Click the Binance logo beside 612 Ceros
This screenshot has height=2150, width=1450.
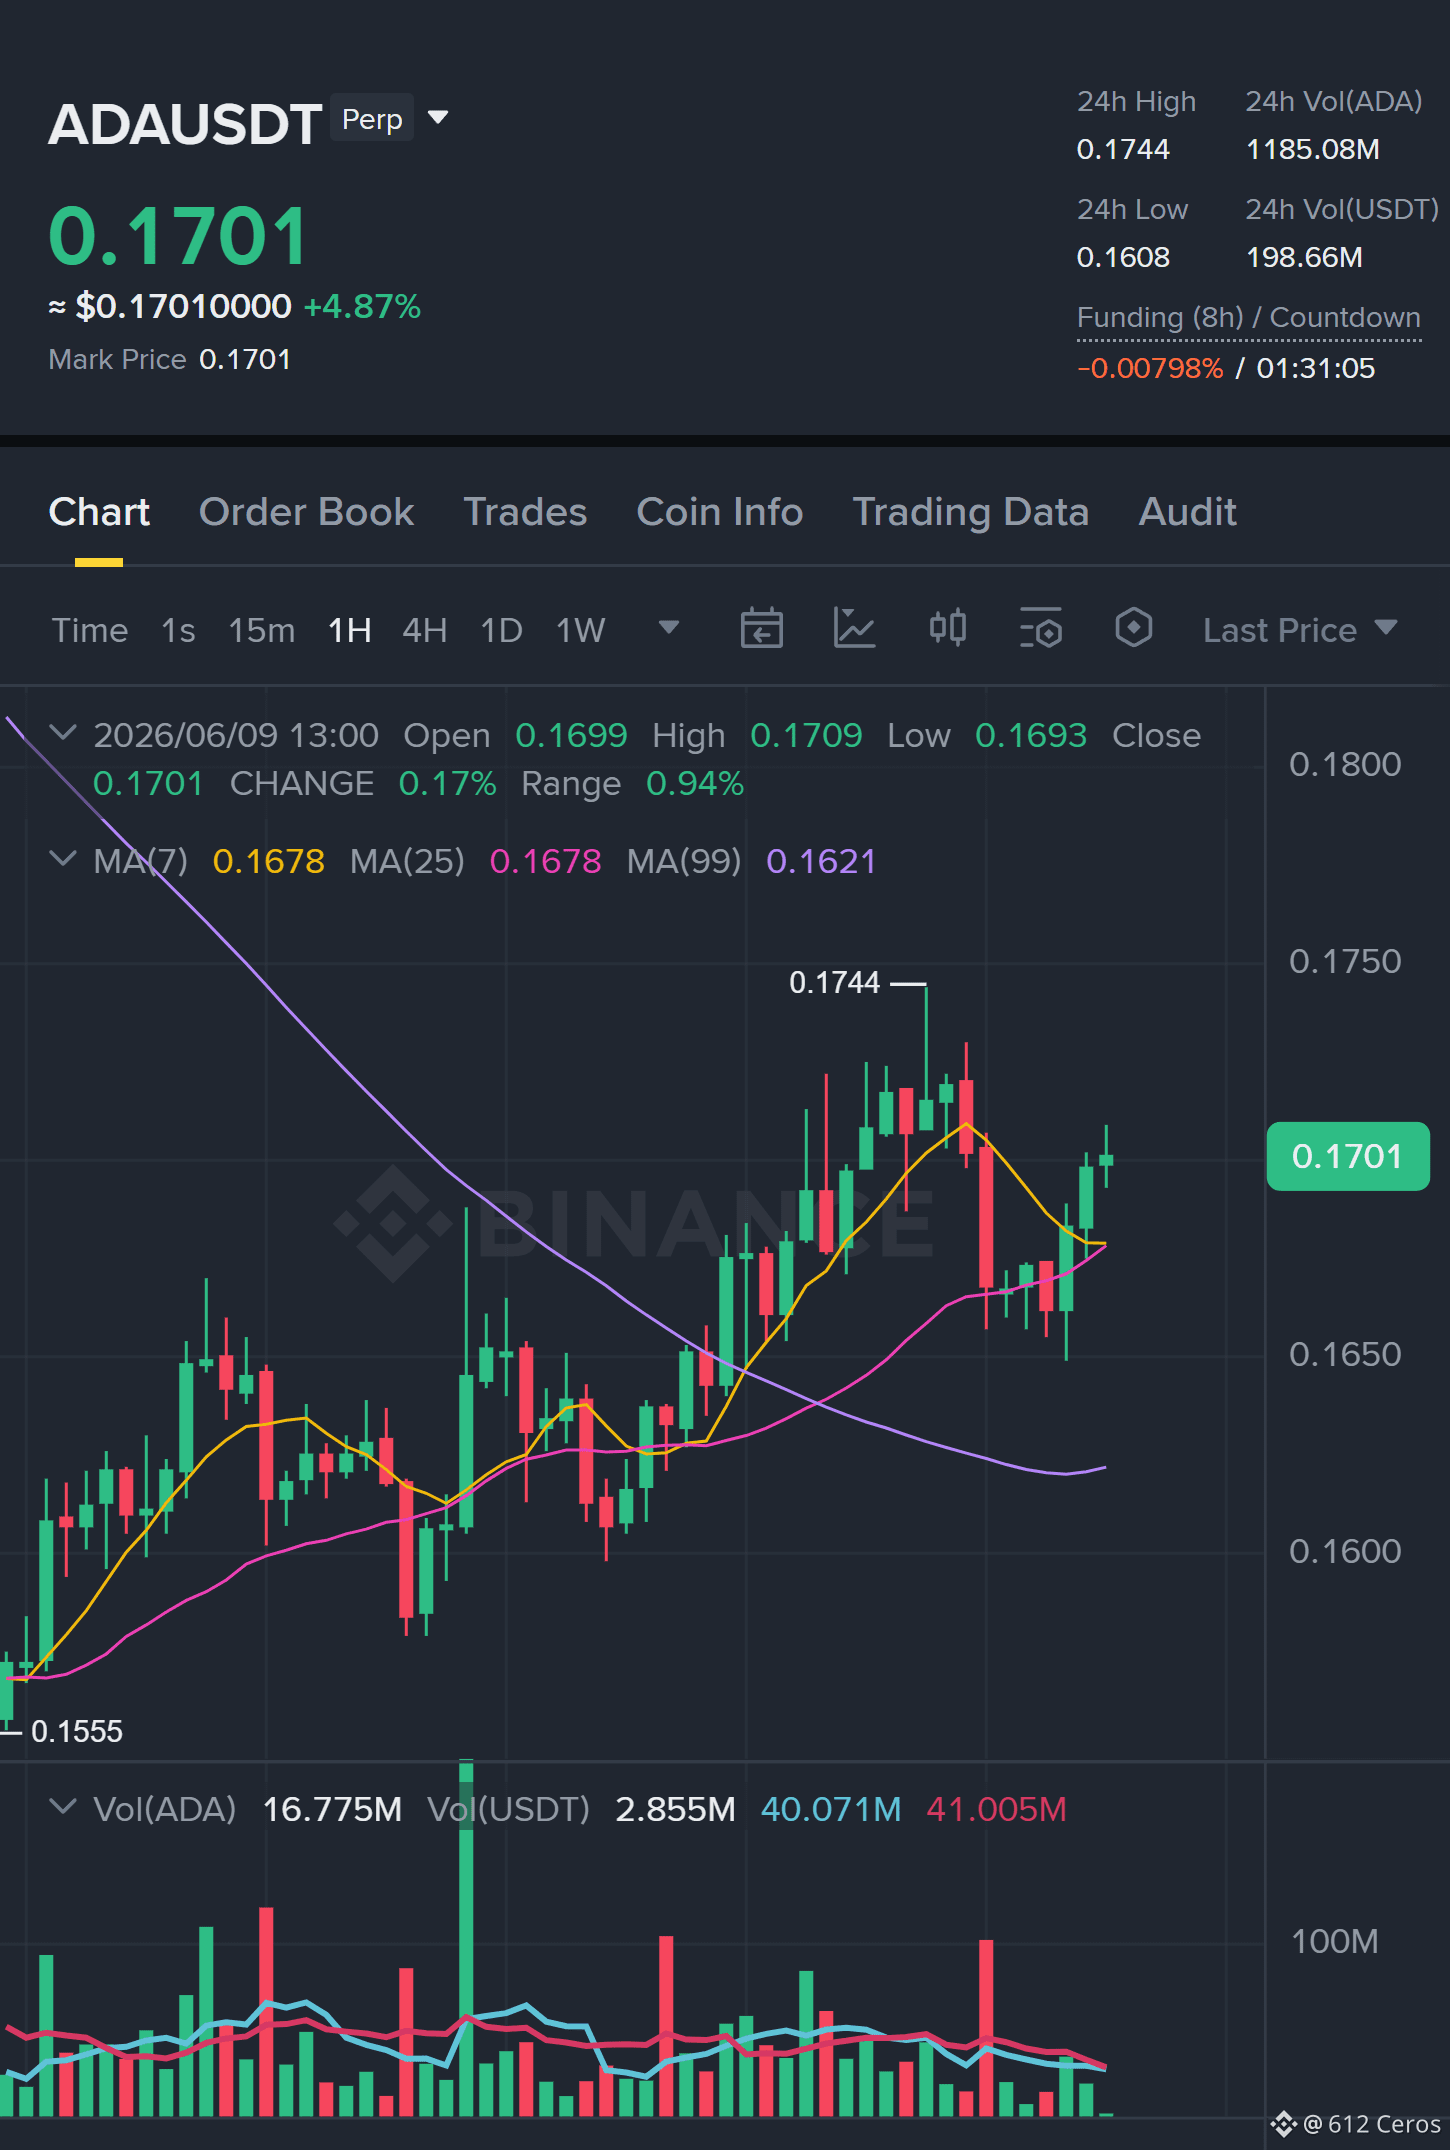click(x=1283, y=2123)
